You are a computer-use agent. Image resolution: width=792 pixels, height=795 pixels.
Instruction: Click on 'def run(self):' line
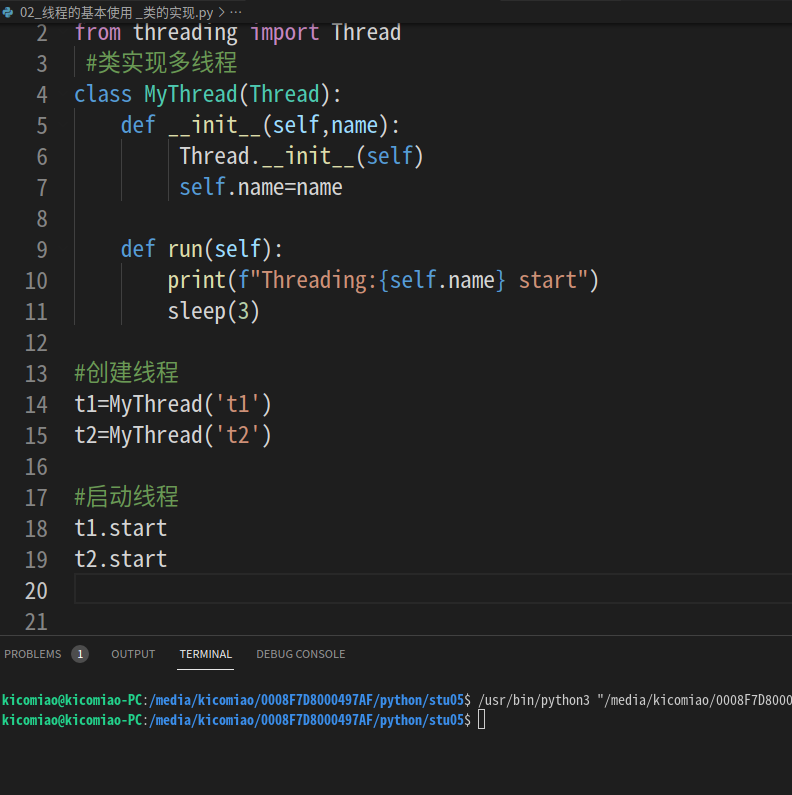pos(202,249)
